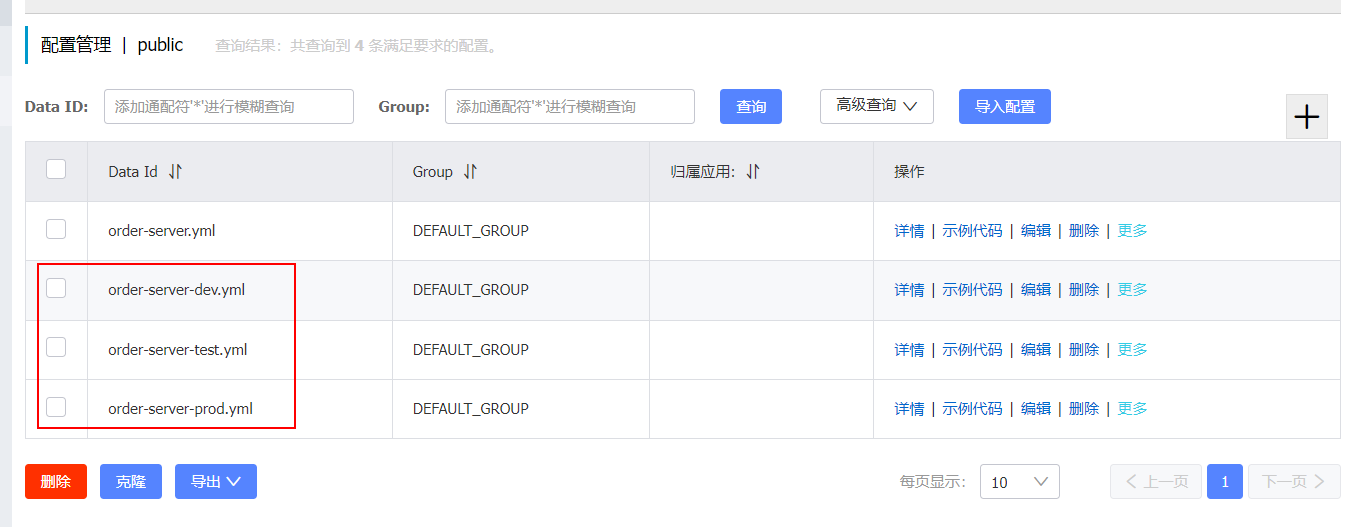This screenshot has width=1350, height=527.
Task: Open 更多 menu for order-server-test.yml
Action: click(x=1132, y=349)
